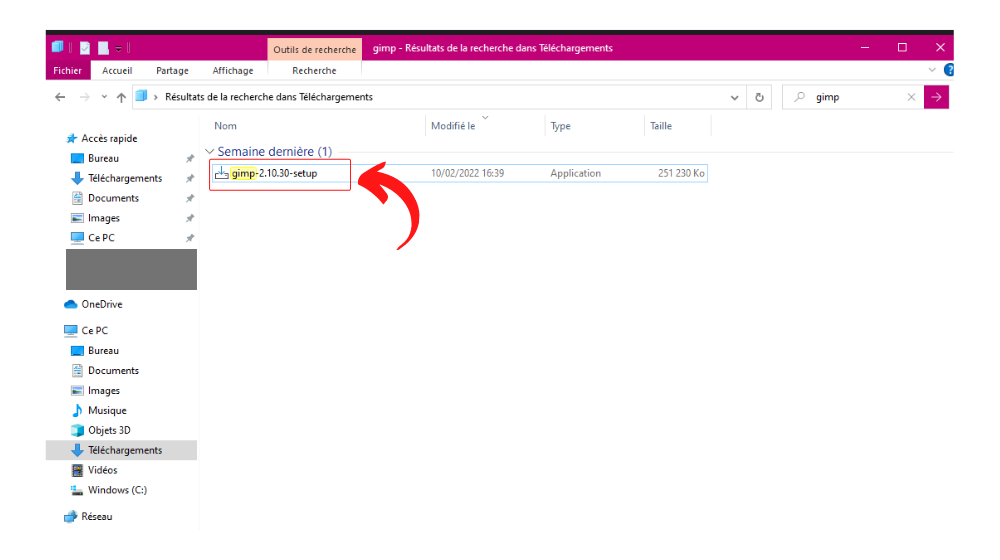The height and width of the screenshot is (560, 1000).
Task: Sort by the Nom column header
Action: tap(225, 126)
